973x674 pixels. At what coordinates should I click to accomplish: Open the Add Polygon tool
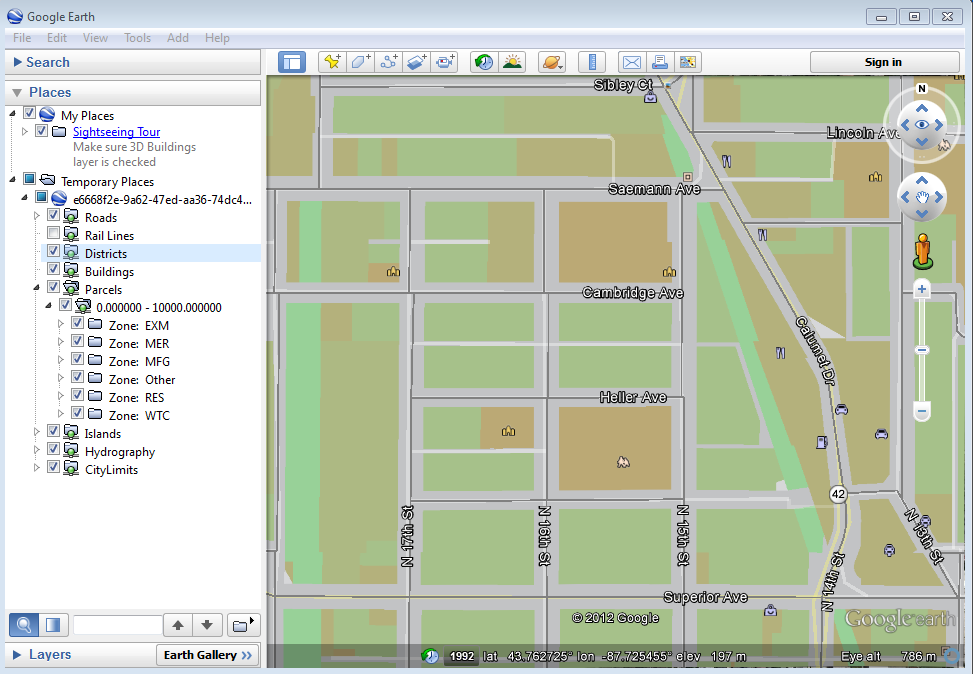pos(360,61)
